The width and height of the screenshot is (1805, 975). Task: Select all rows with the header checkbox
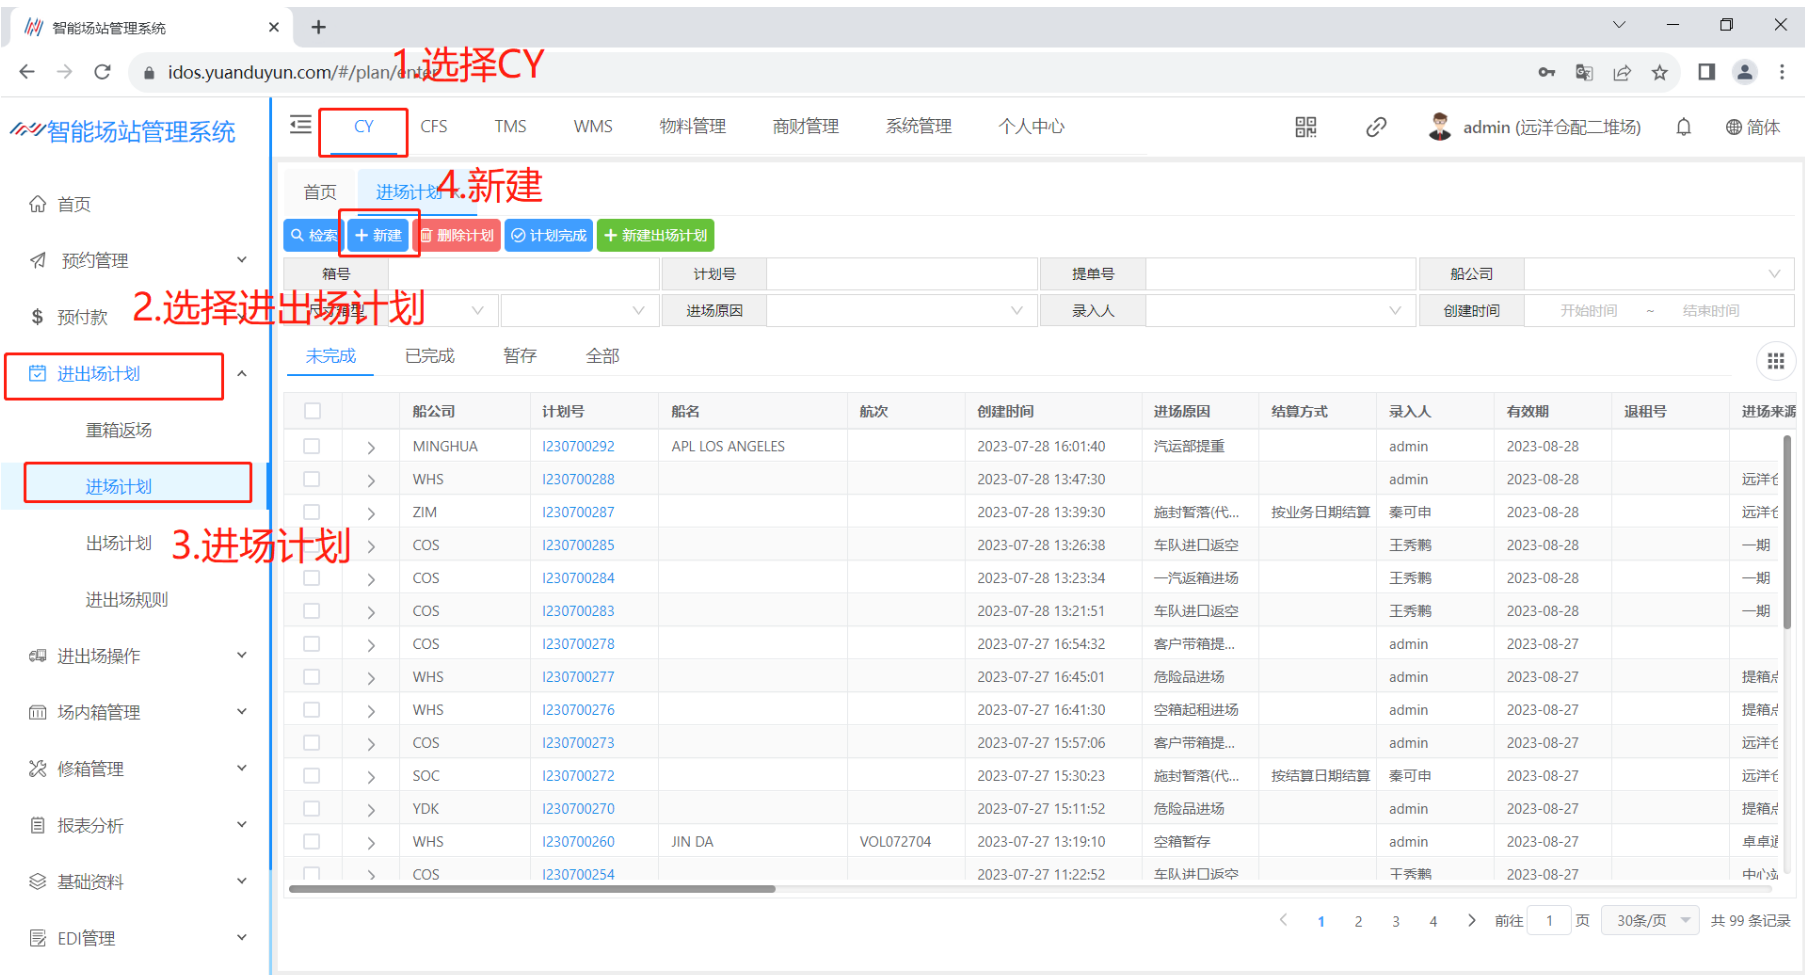tap(312, 411)
